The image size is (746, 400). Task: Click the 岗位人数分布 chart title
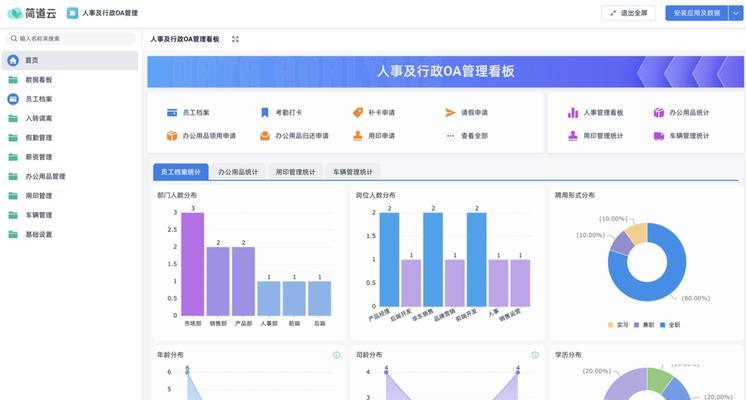click(x=375, y=195)
